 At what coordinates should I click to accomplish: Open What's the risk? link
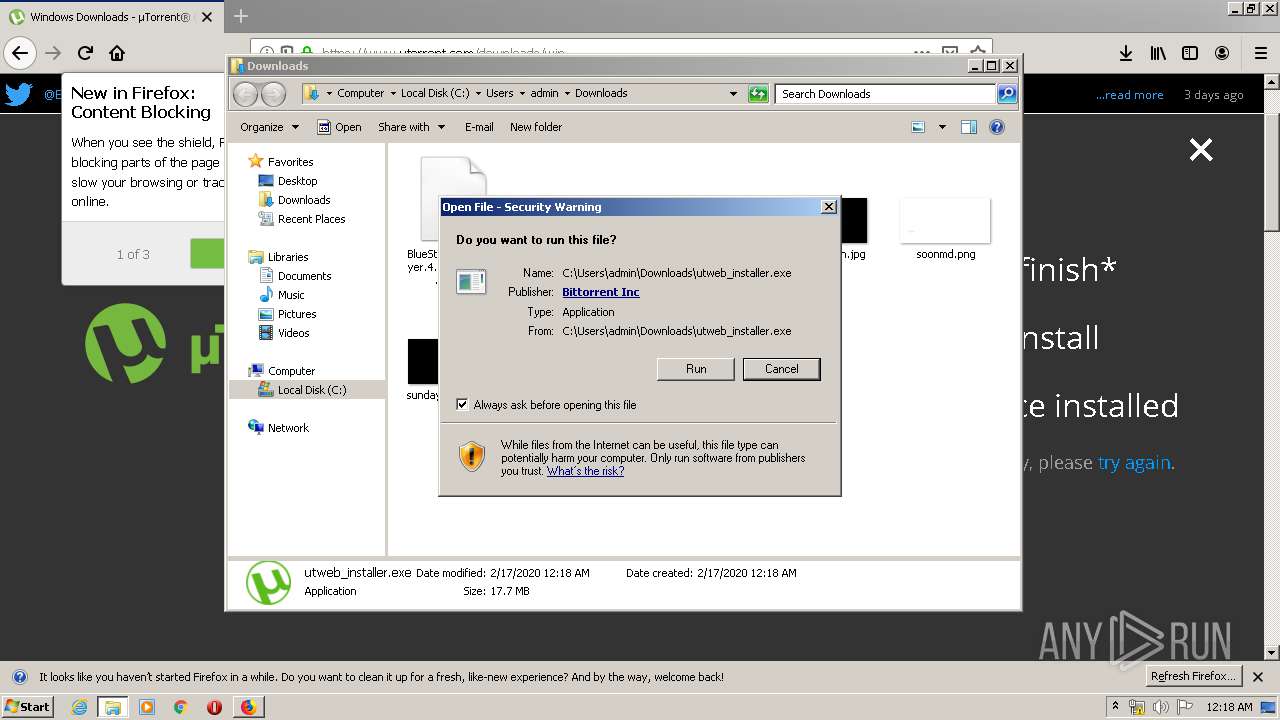585,471
